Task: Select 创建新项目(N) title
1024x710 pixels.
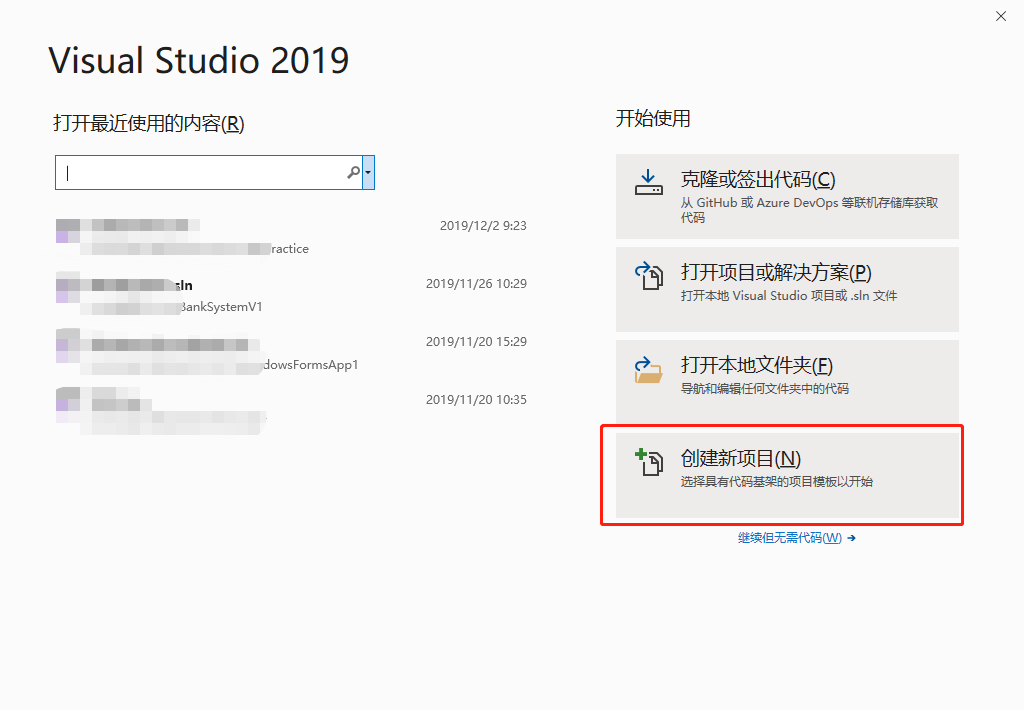Action: pos(741,459)
